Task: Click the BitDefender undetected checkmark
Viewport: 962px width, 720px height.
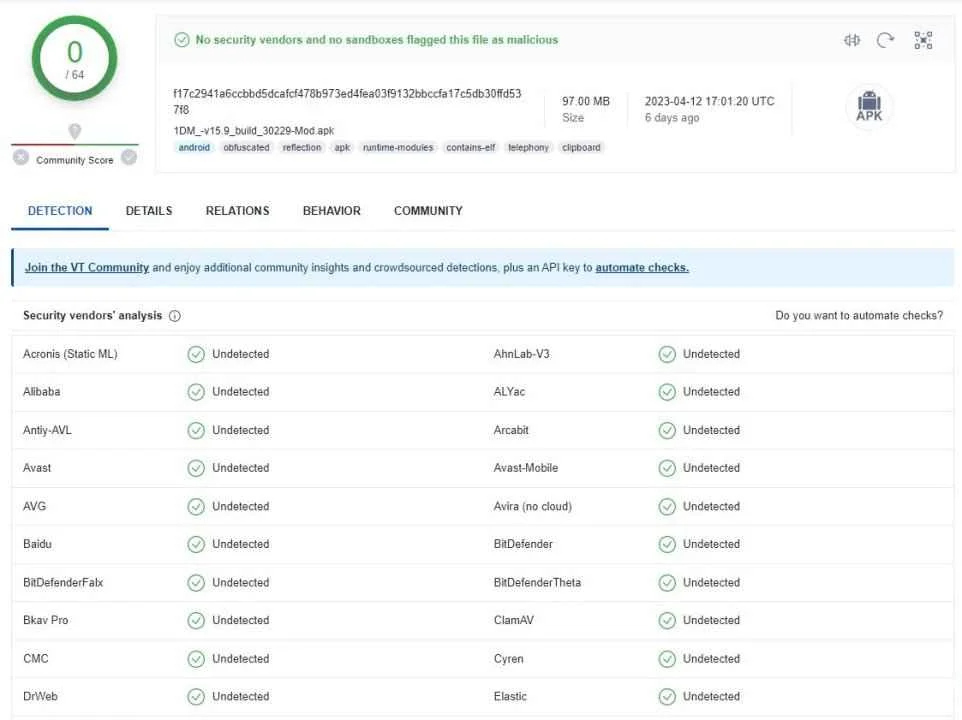Action: tap(667, 545)
